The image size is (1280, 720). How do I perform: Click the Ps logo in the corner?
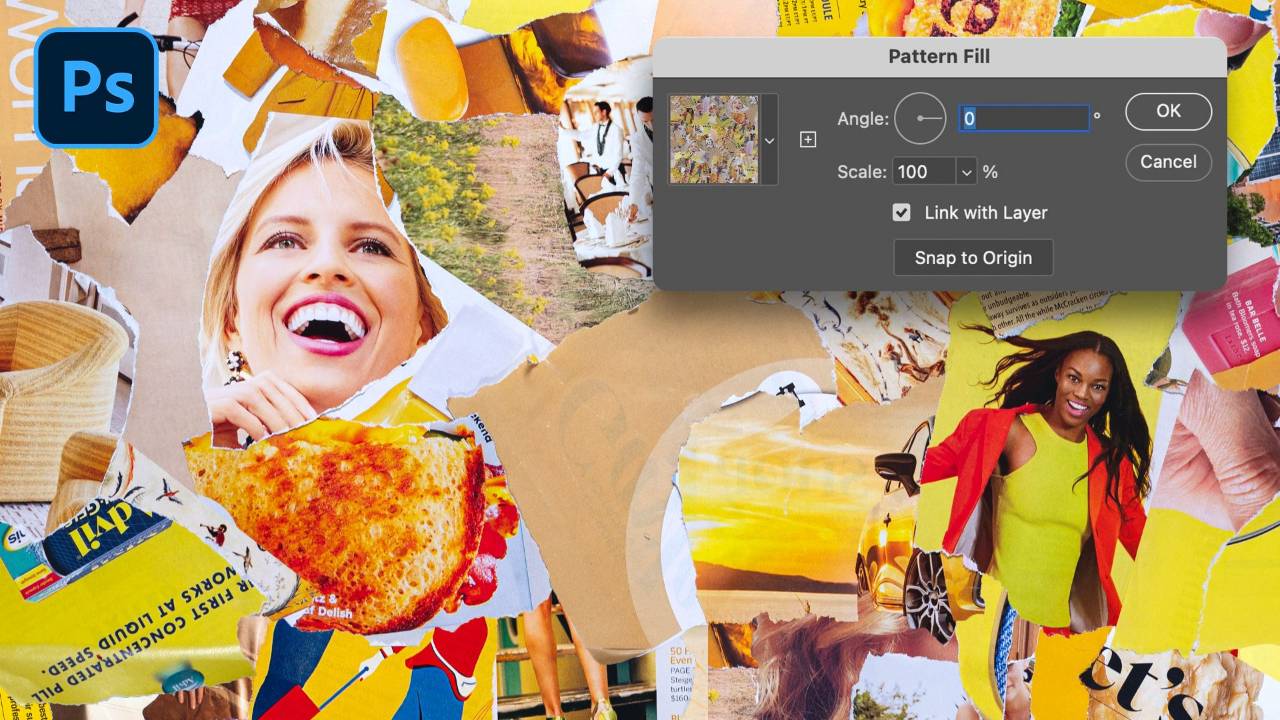coord(95,87)
